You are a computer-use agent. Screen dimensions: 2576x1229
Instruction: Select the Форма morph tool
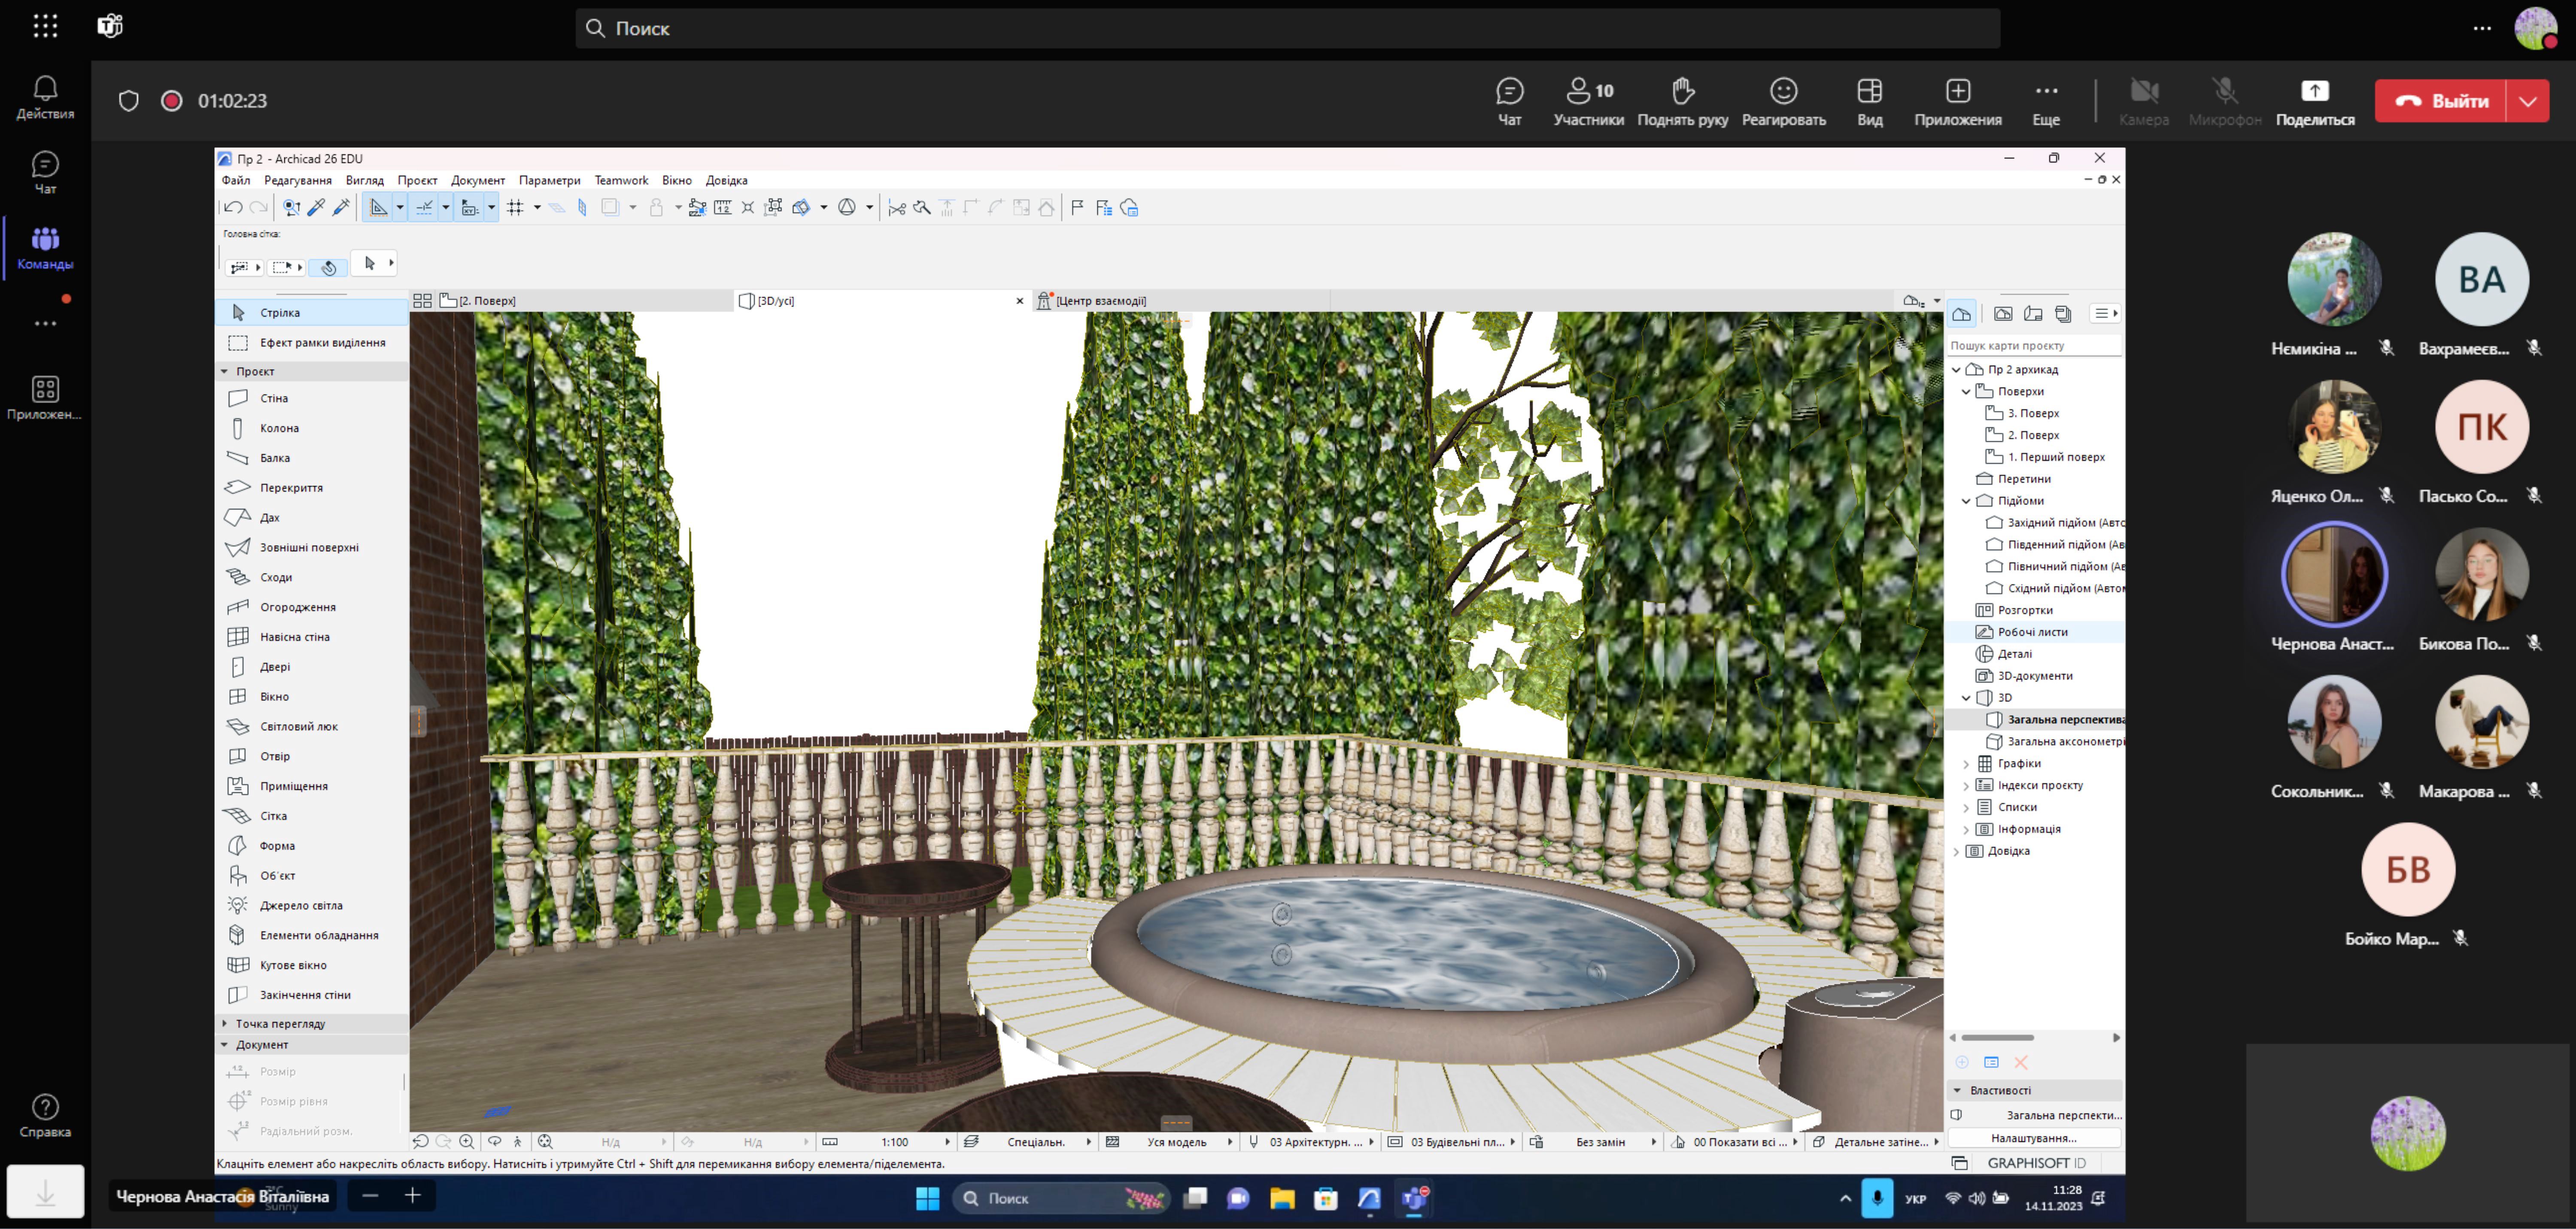click(x=312, y=846)
